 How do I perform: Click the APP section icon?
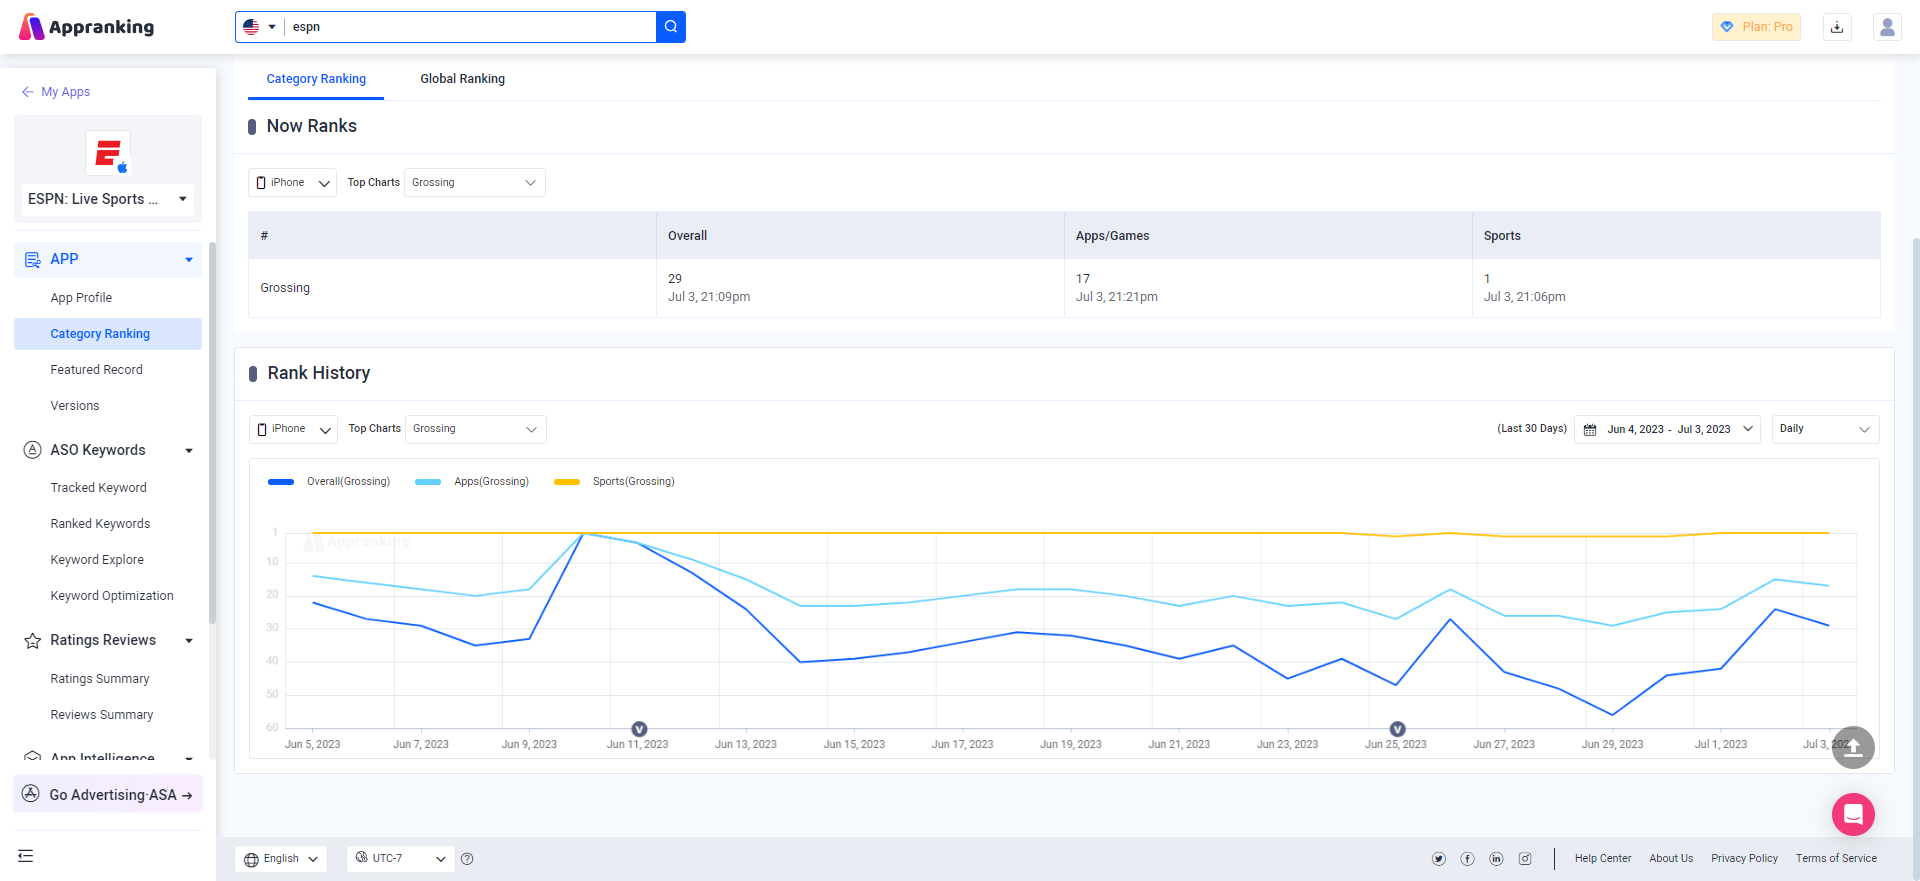click(x=32, y=260)
